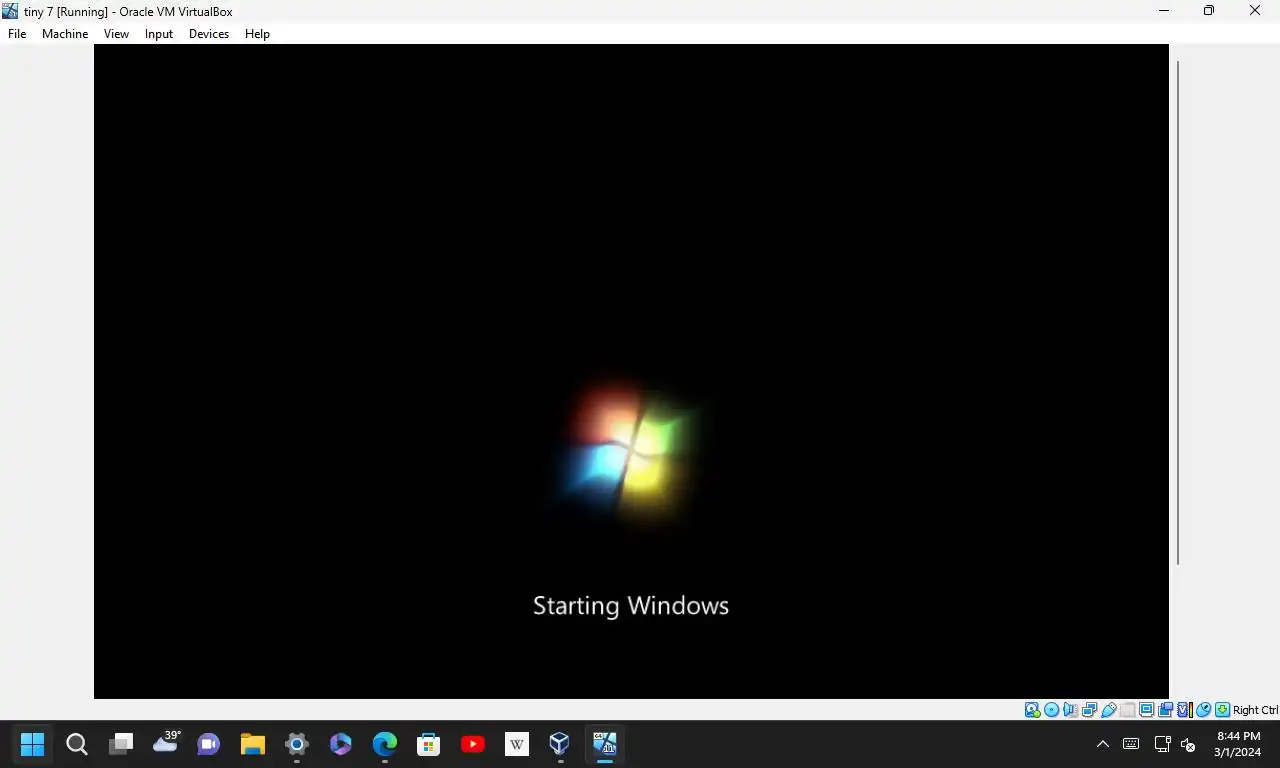Open the Devices menu
Viewport: 1280px width, 768px height.
[x=209, y=34]
